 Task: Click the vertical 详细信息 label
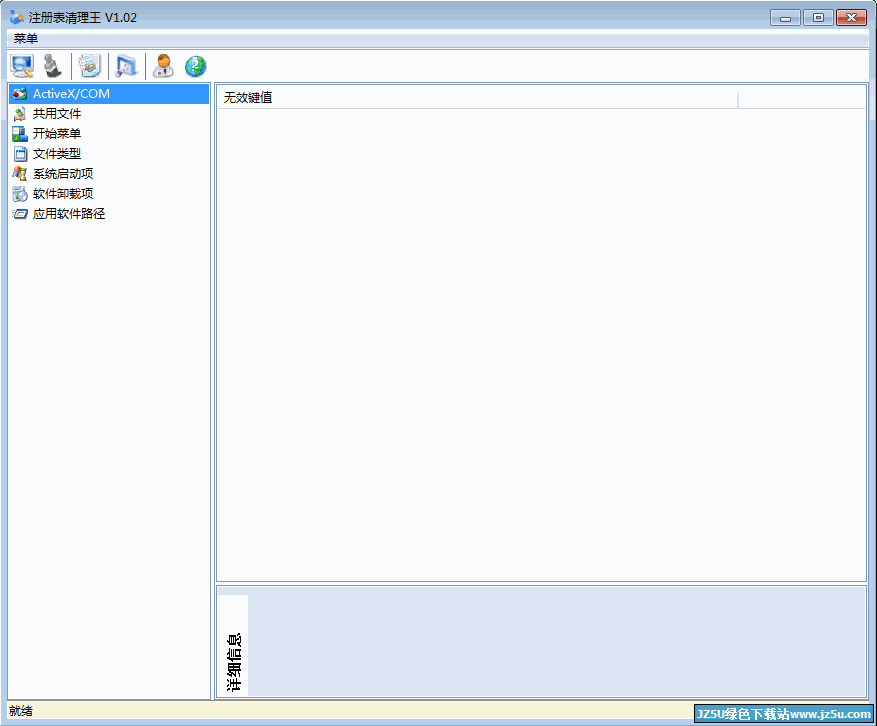pos(234,662)
